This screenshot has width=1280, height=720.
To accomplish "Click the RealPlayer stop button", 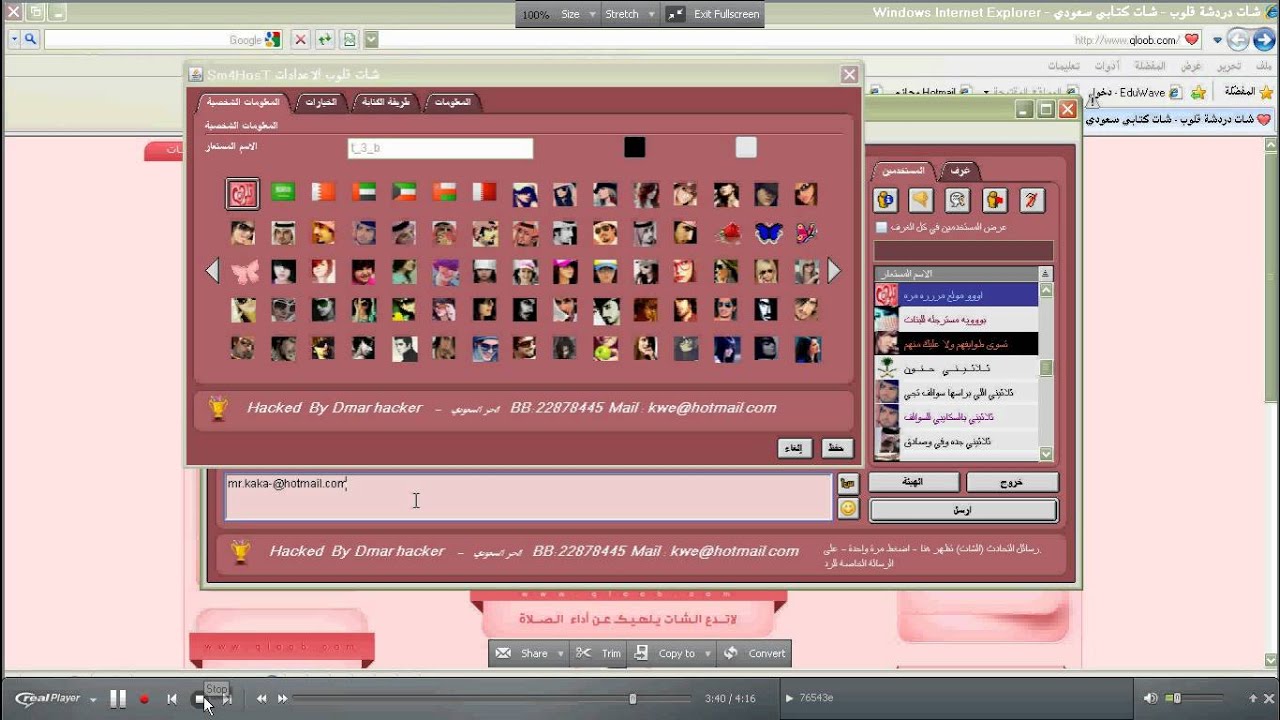I will coord(199,699).
